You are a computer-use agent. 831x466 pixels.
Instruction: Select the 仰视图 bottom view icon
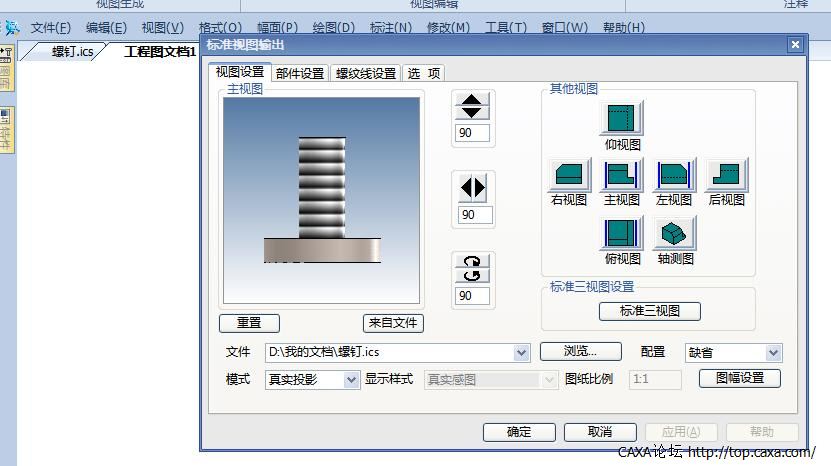click(622, 117)
